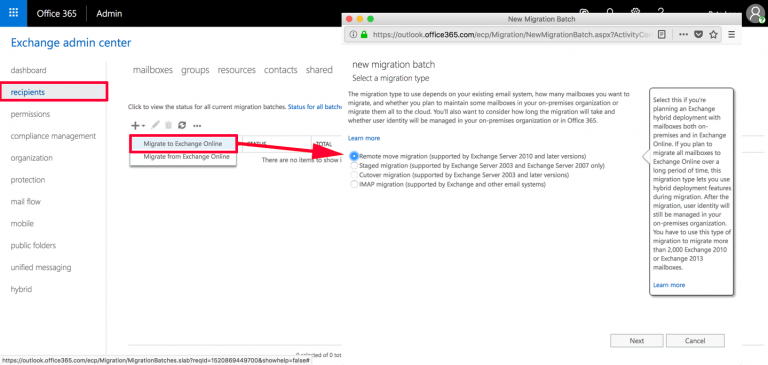Image resolution: width=768 pixels, height=365 pixels.
Task: Refresh the migration batches list
Action: (x=182, y=125)
